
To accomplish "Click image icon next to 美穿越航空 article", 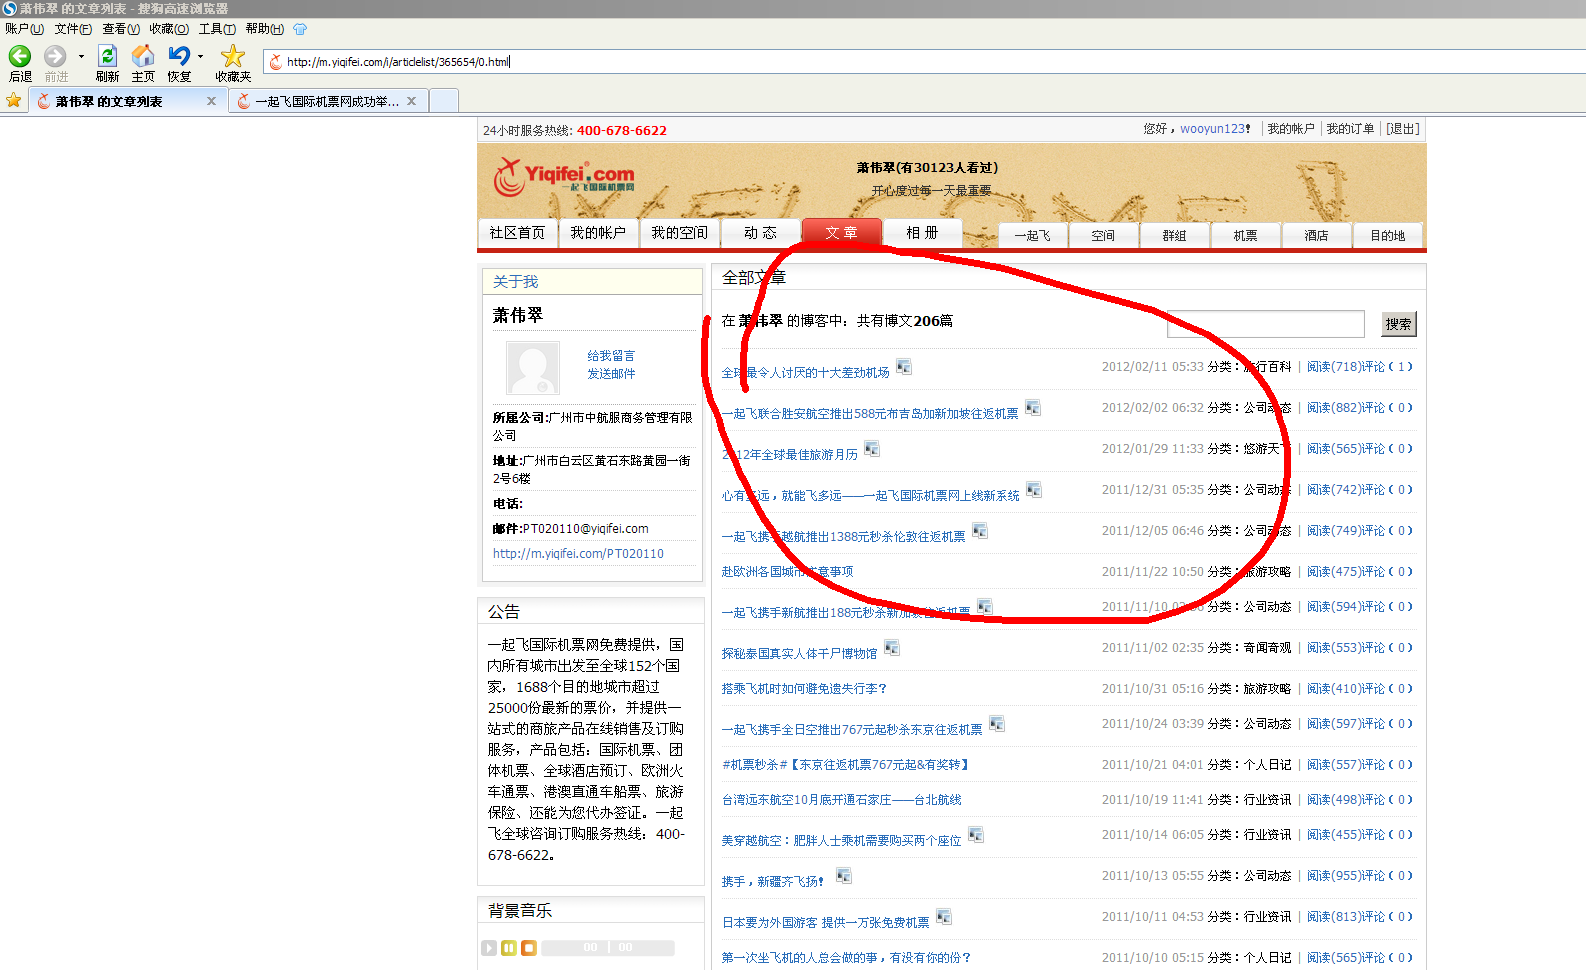I will (x=976, y=835).
